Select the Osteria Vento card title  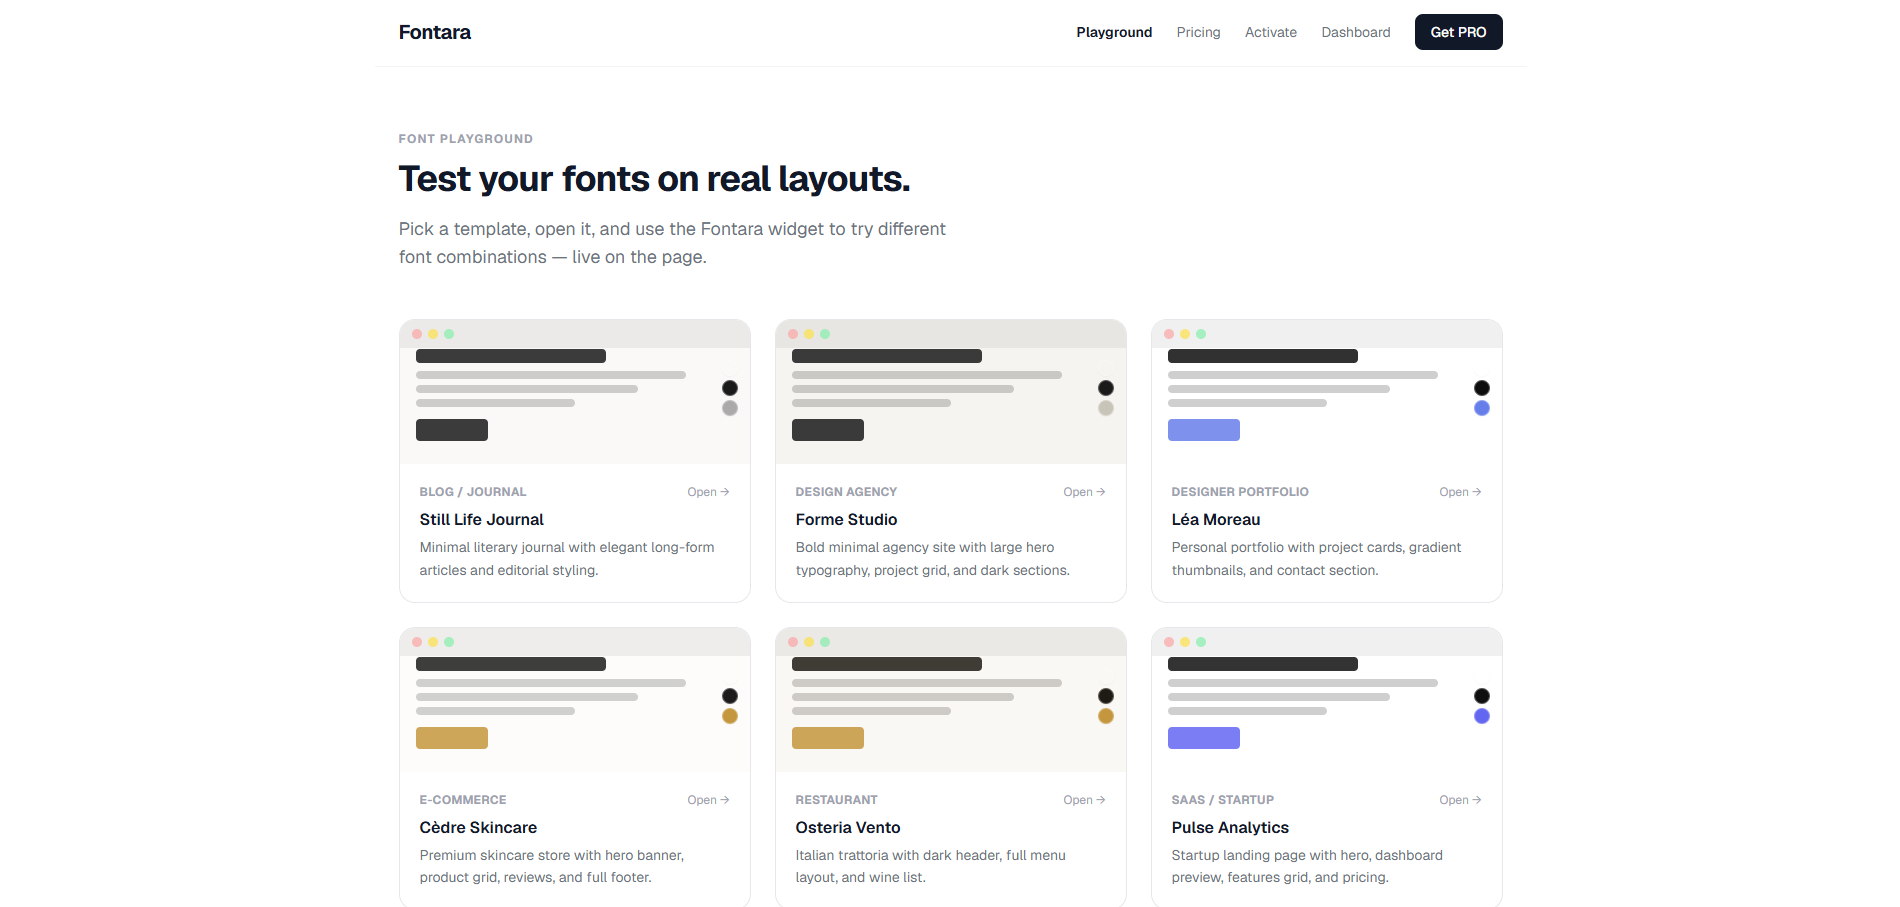(x=848, y=827)
